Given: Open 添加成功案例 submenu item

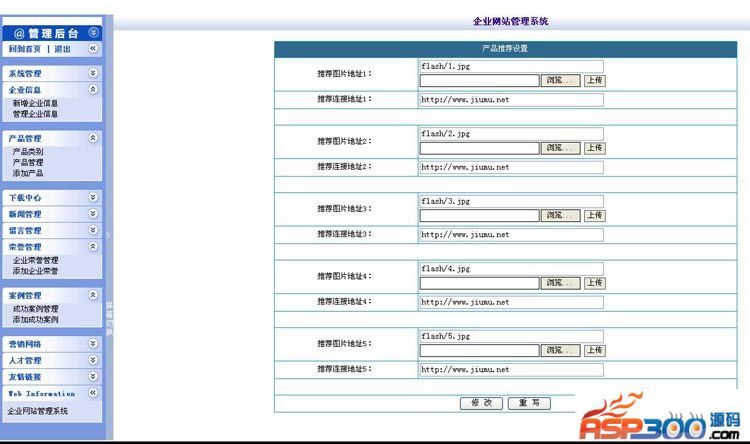Looking at the screenshot, I should 35,320.
